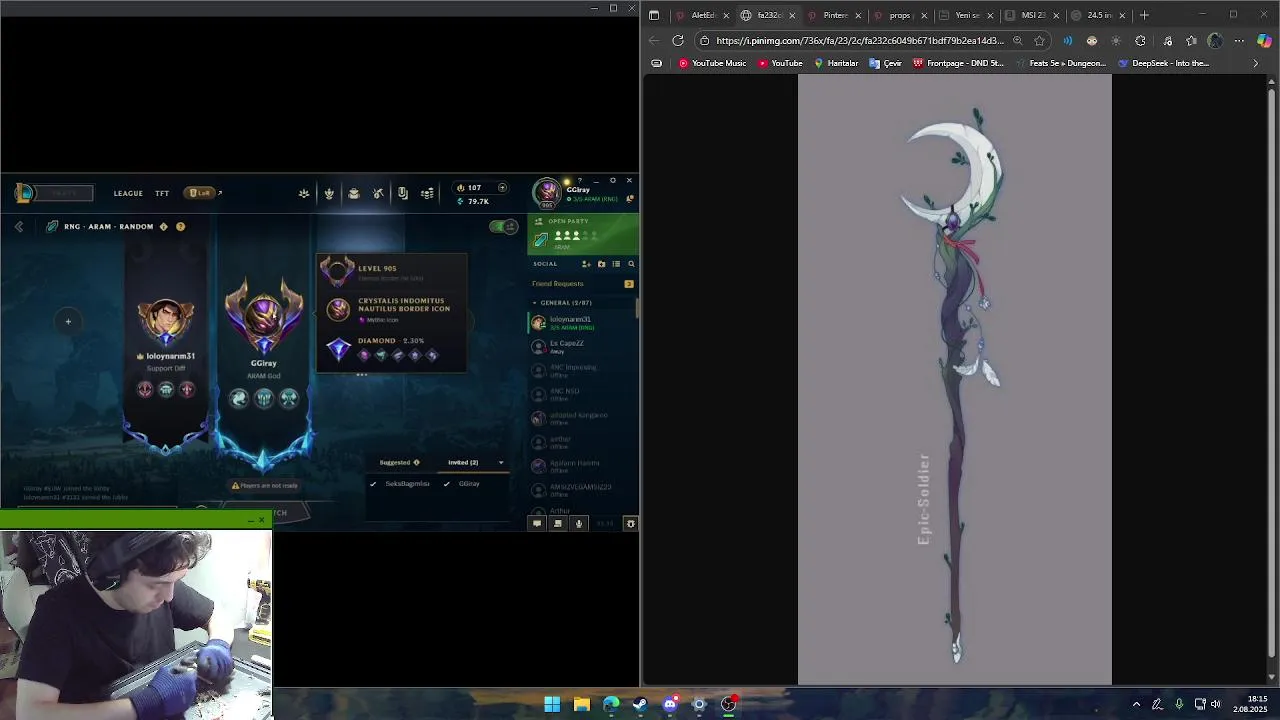
Task: Open the Haritalar bookmark
Action: pyautogui.click(x=836, y=63)
